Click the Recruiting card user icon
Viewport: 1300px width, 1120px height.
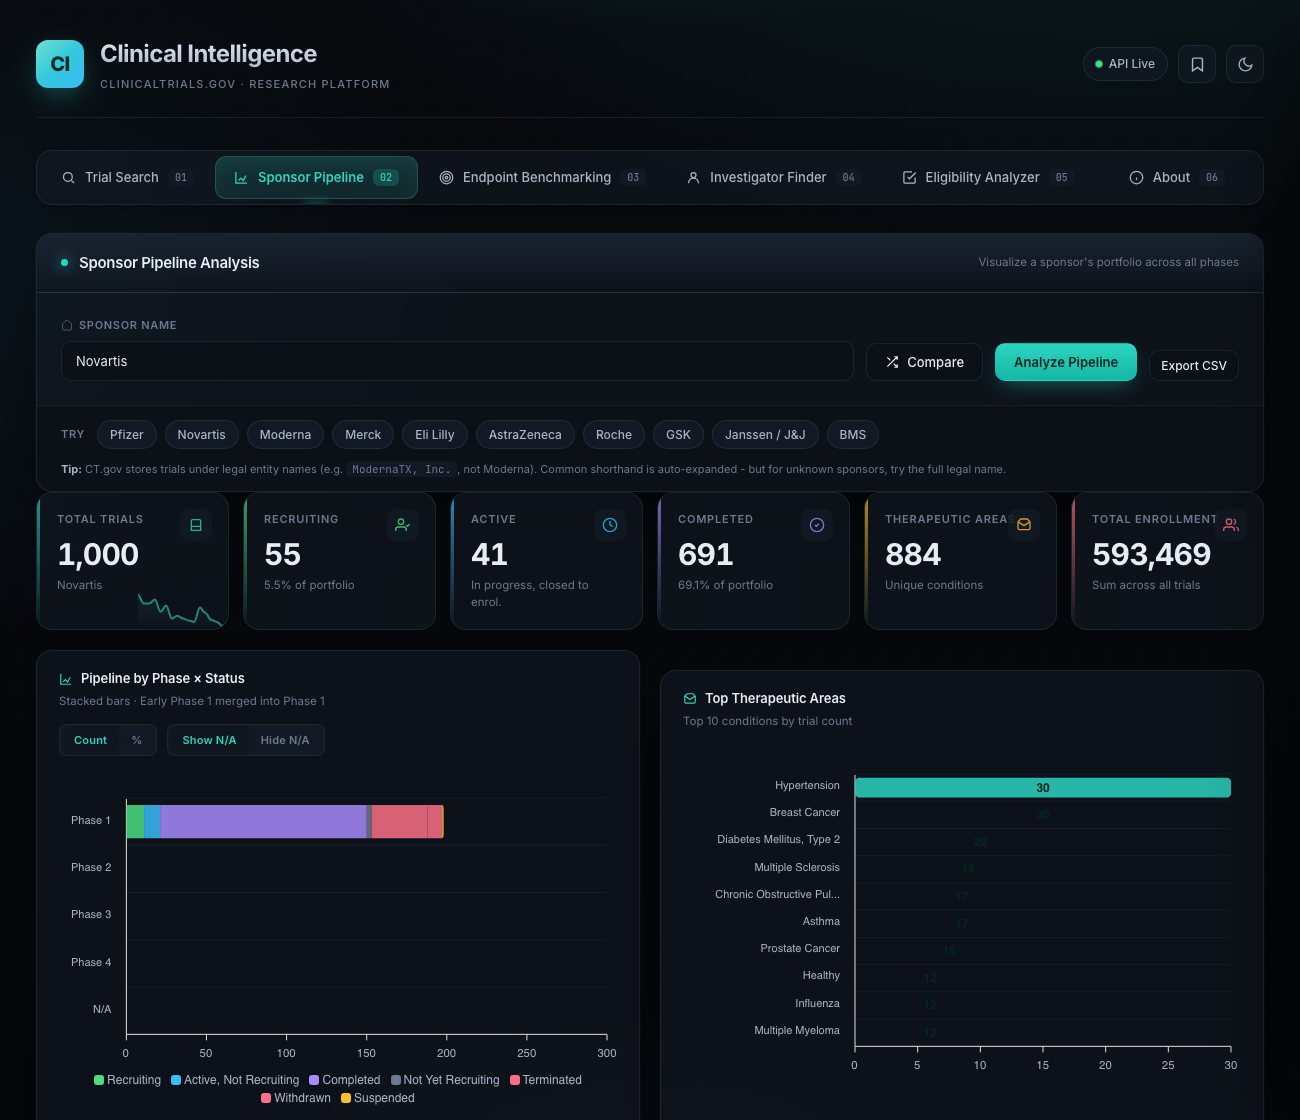click(x=402, y=525)
